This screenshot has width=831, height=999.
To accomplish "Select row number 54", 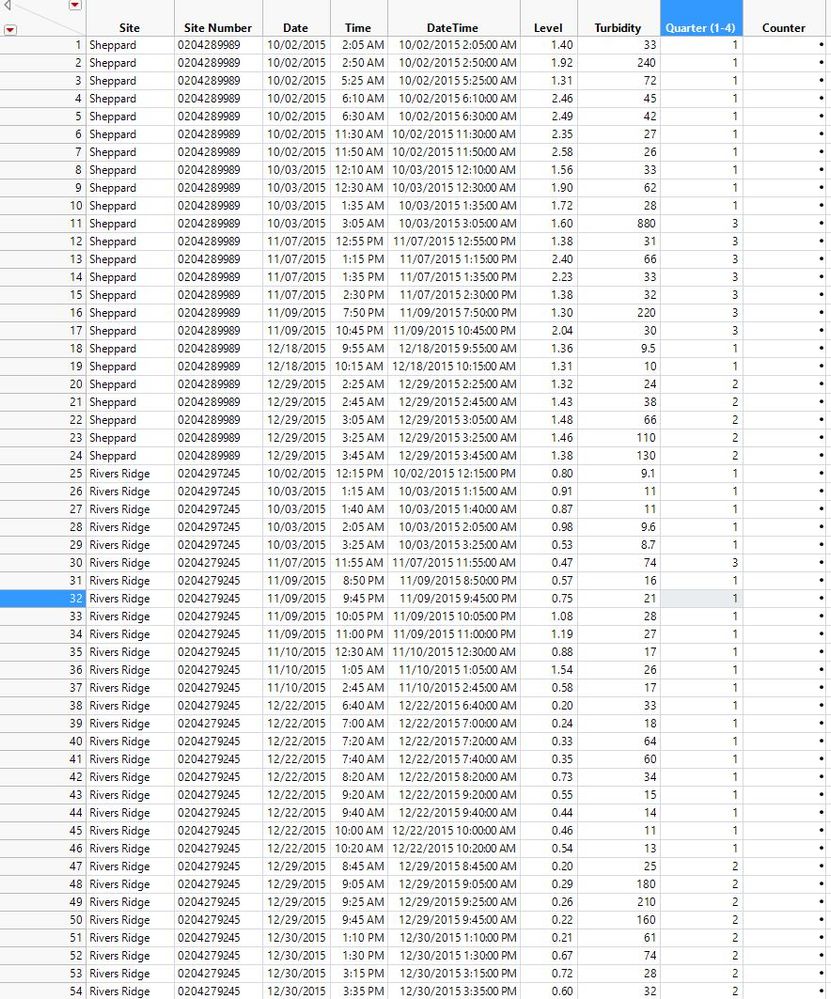I will click(43, 991).
